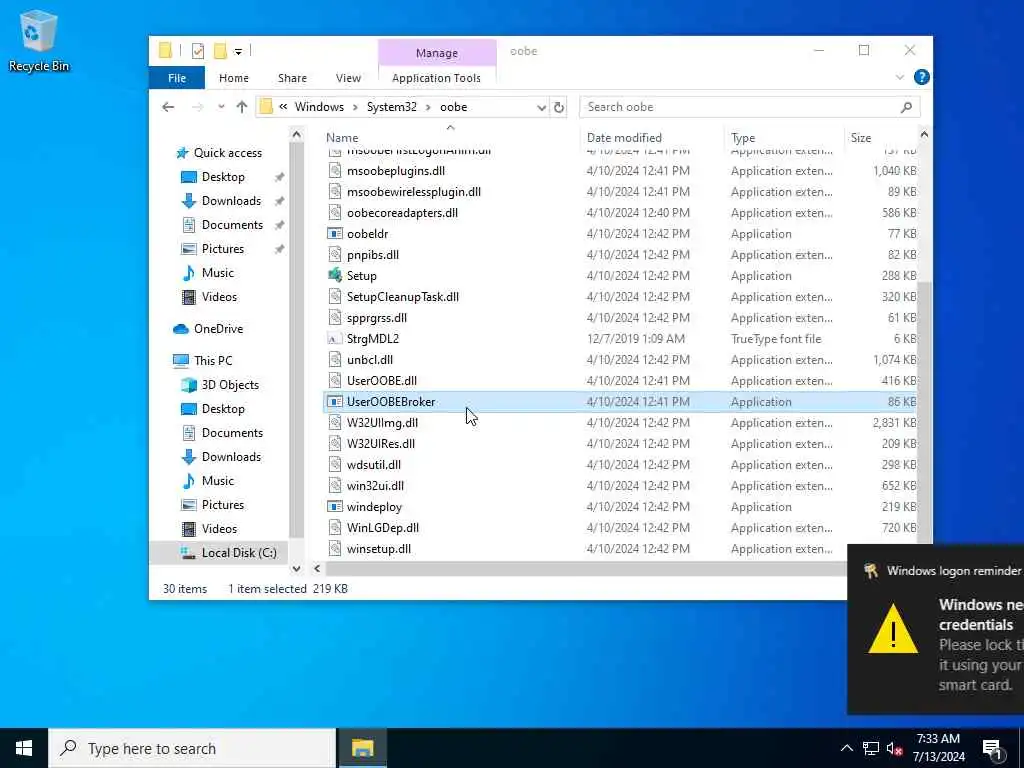Select This PC in navigation pane
This screenshot has width=1024, height=768.
[213, 361]
